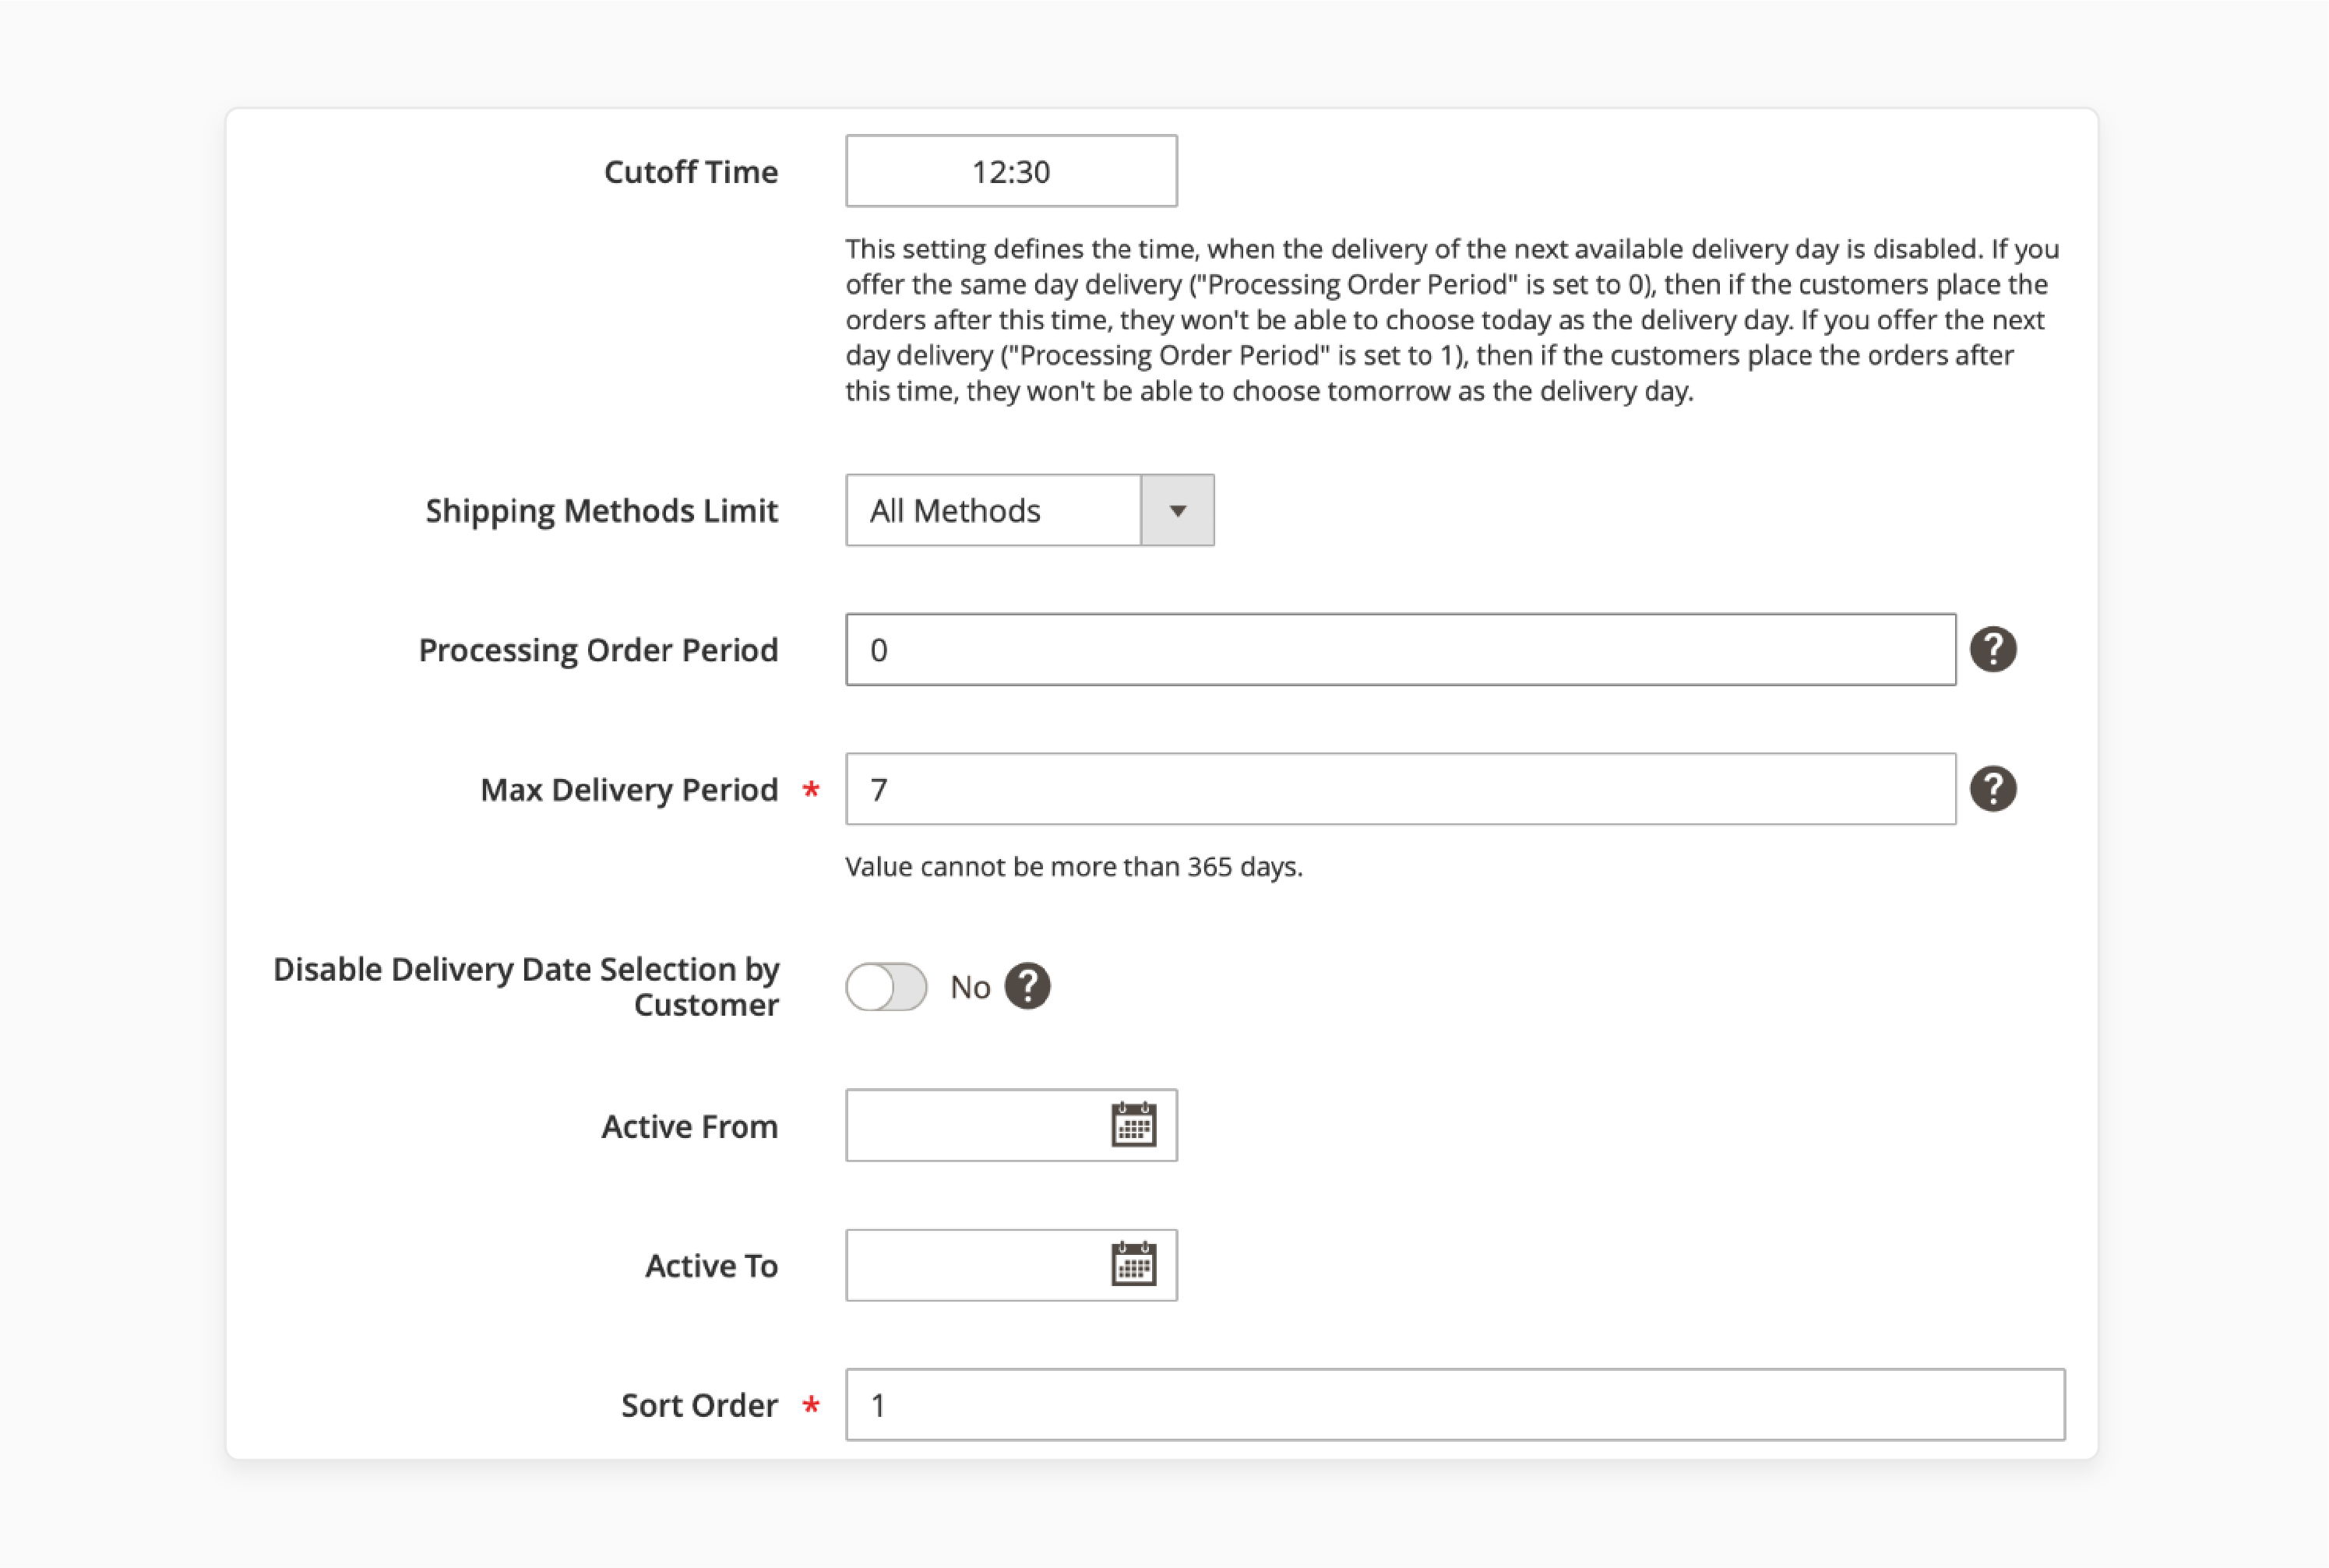The image size is (2329, 1568).
Task: Click the Active From label
Action: click(x=690, y=1126)
